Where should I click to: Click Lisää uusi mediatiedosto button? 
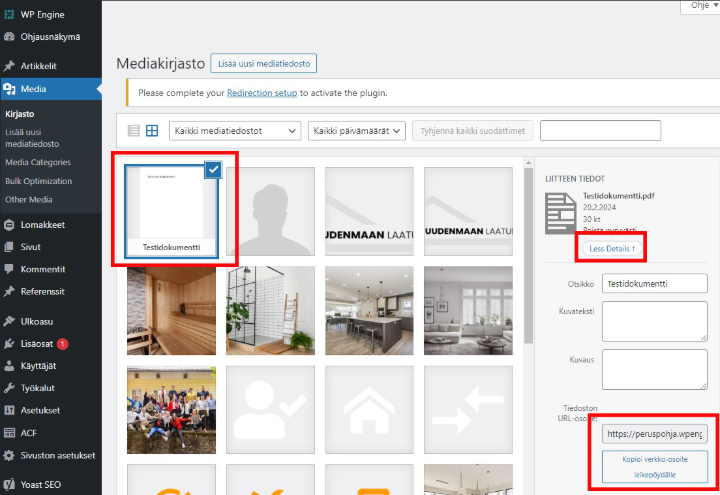tap(263, 64)
